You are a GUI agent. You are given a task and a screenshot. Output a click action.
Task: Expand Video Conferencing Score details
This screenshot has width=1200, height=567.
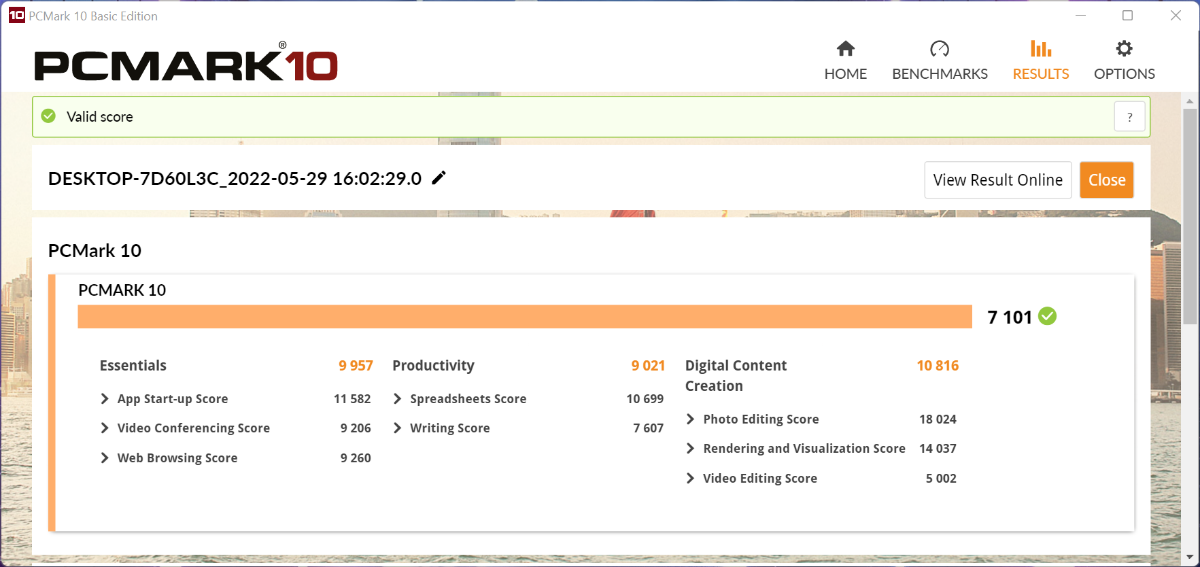(x=105, y=428)
